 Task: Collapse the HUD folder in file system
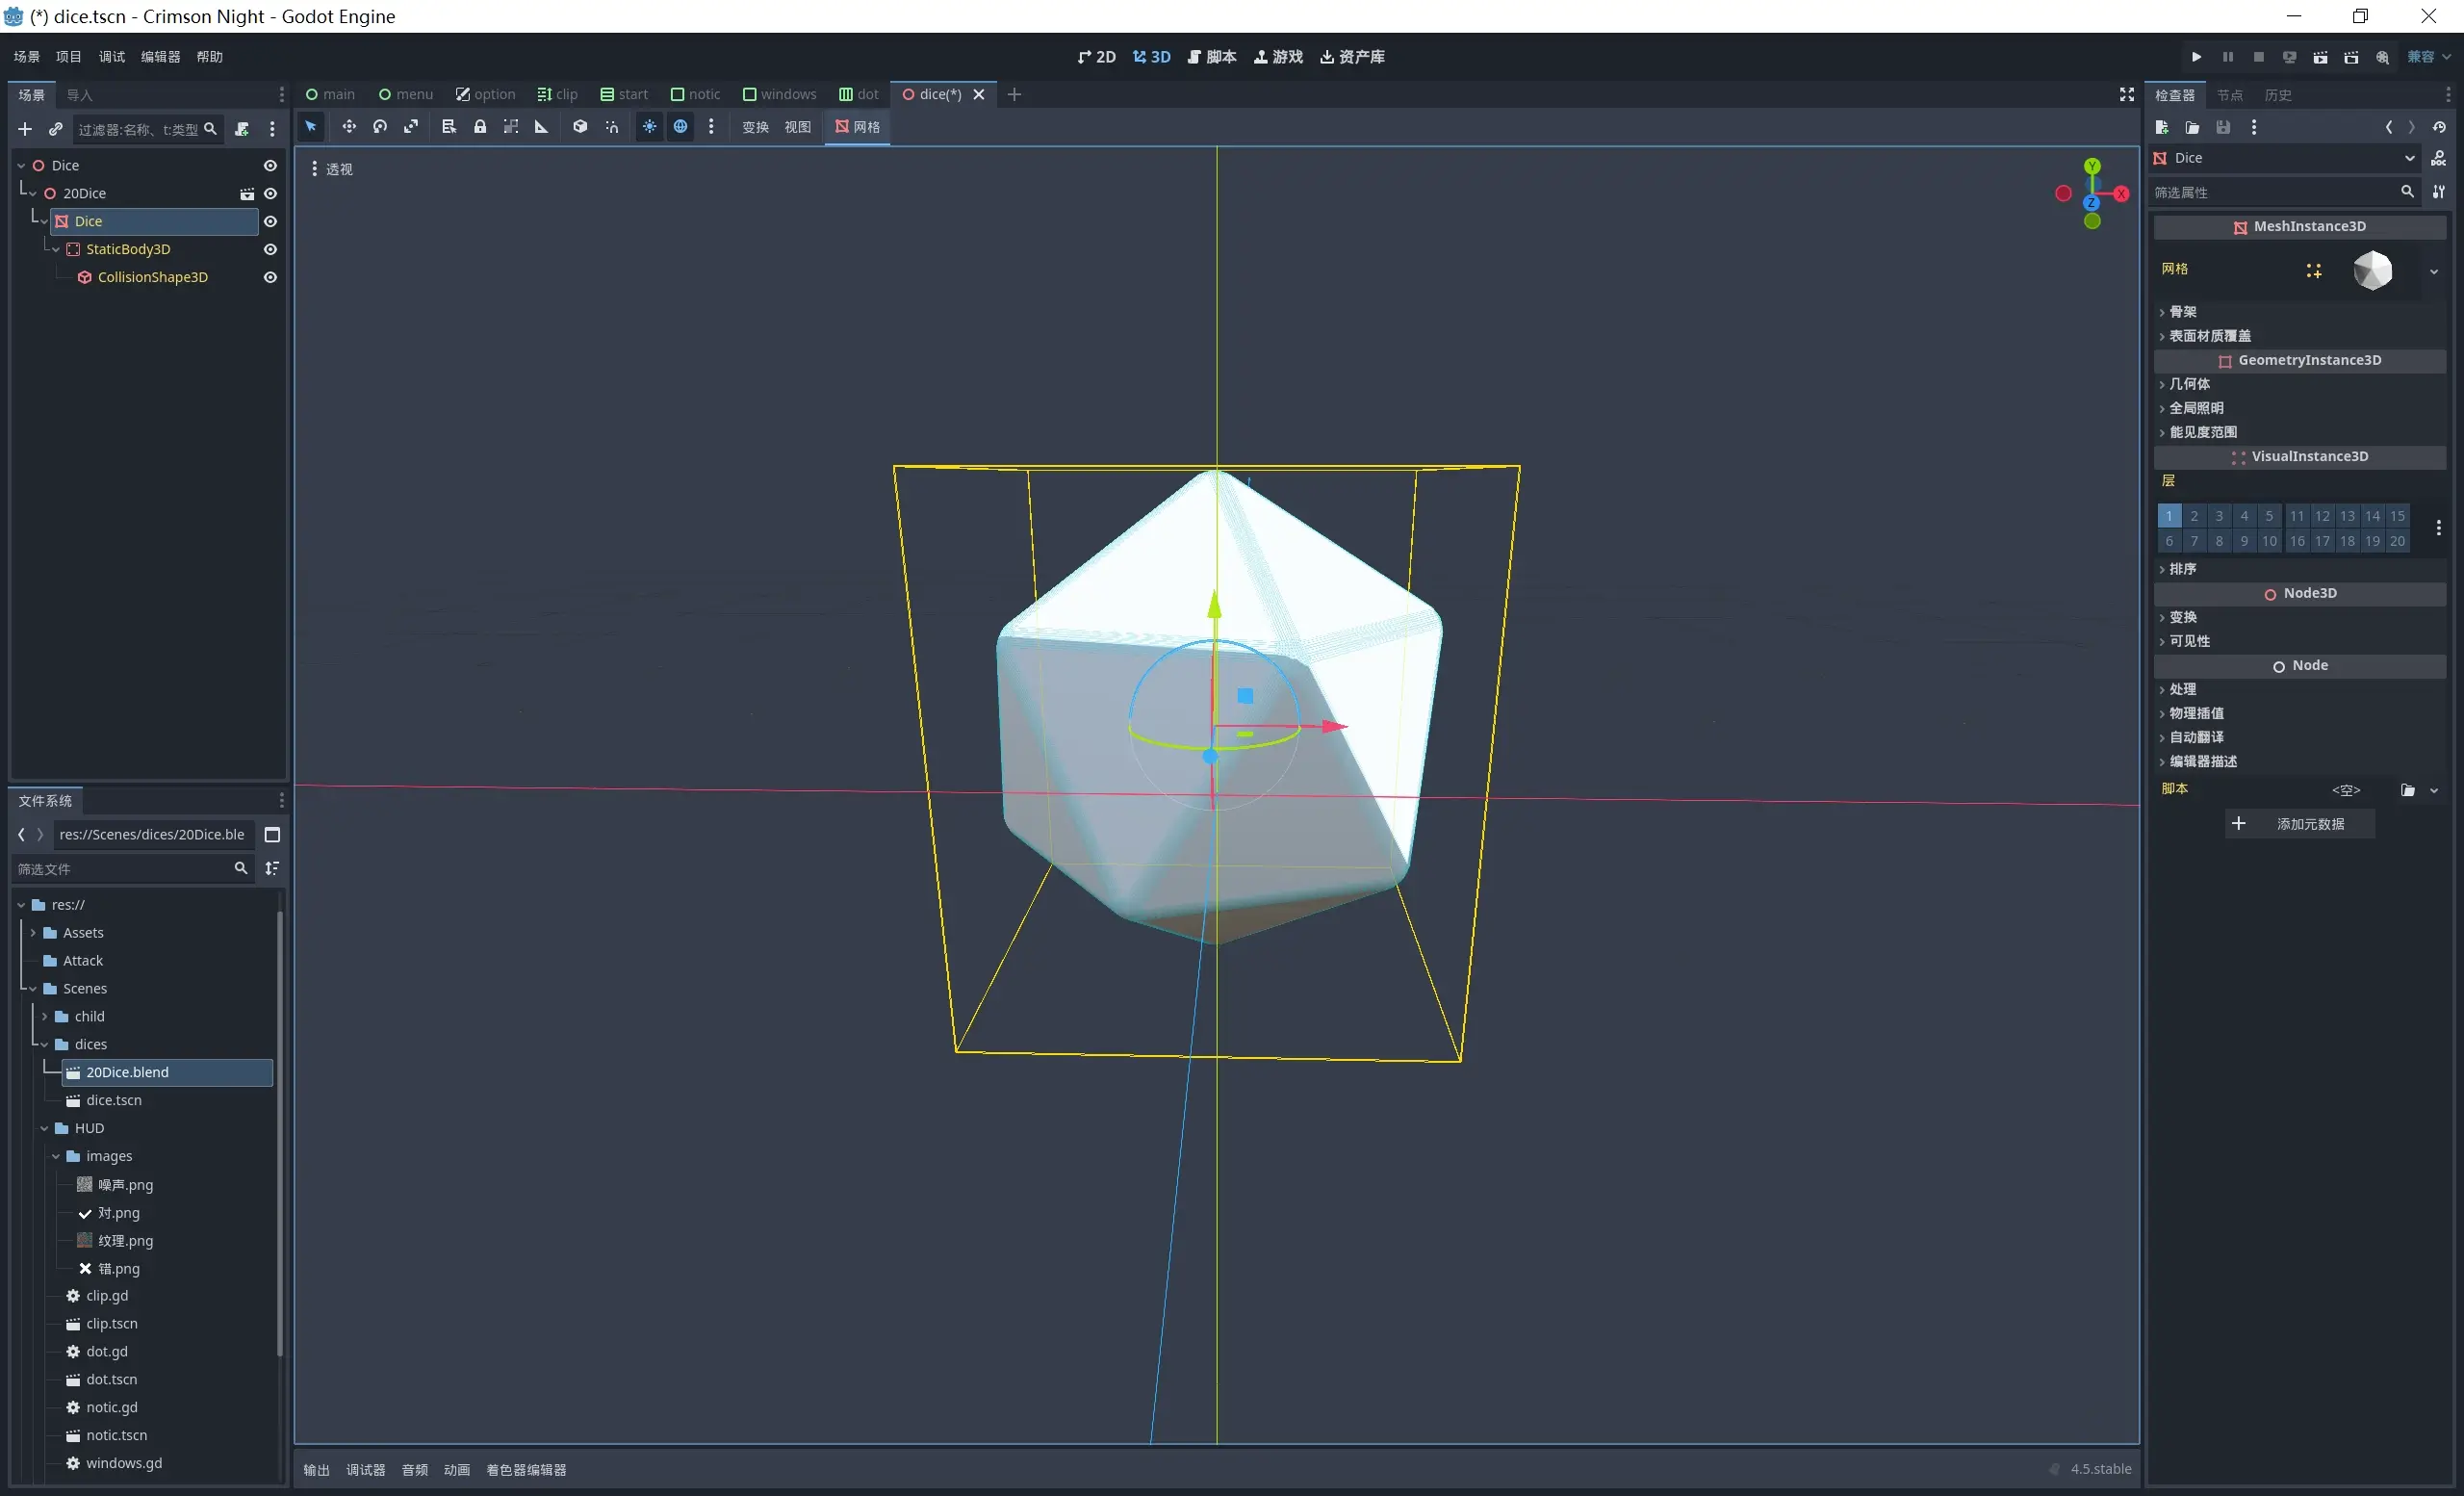[x=44, y=1128]
